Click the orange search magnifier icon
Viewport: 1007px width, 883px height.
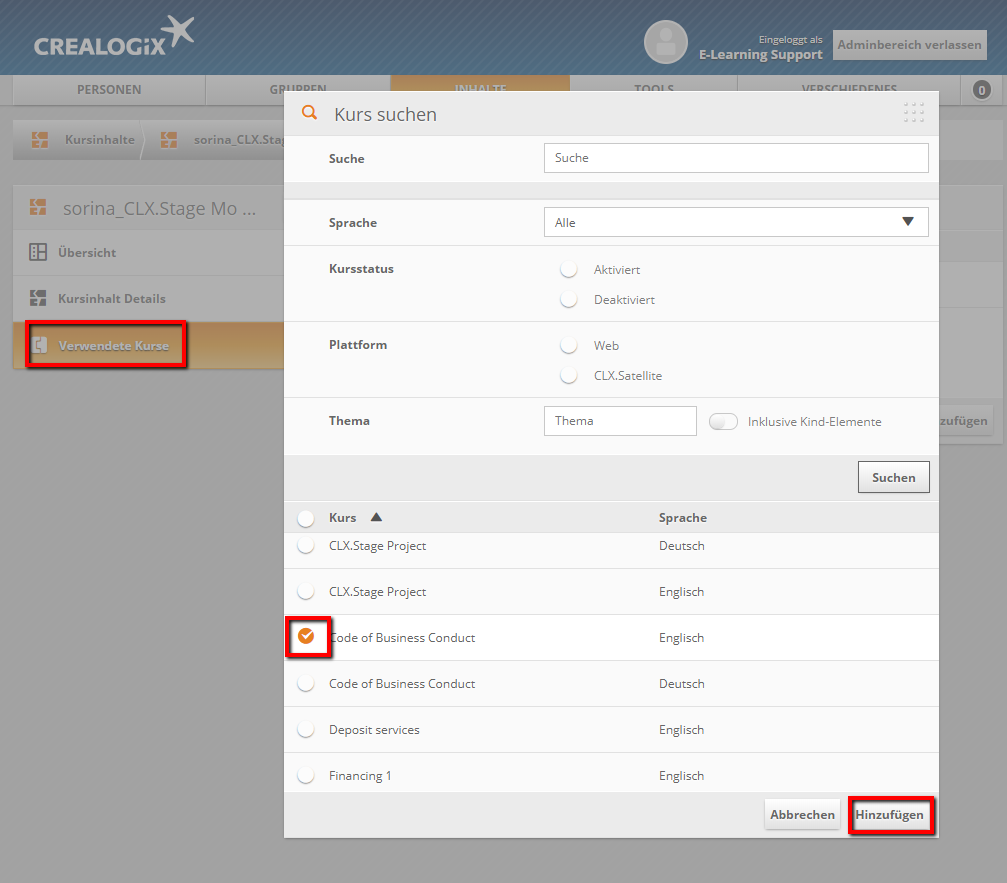pos(309,114)
